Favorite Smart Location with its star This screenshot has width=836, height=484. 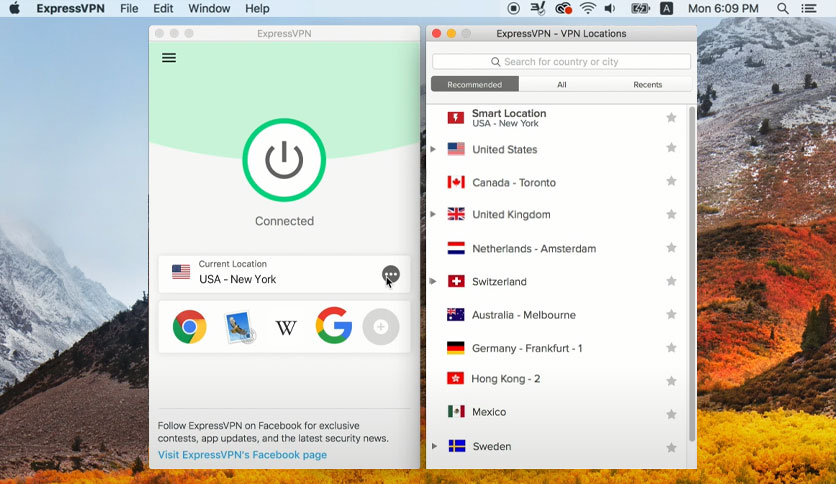pos(671,118)
